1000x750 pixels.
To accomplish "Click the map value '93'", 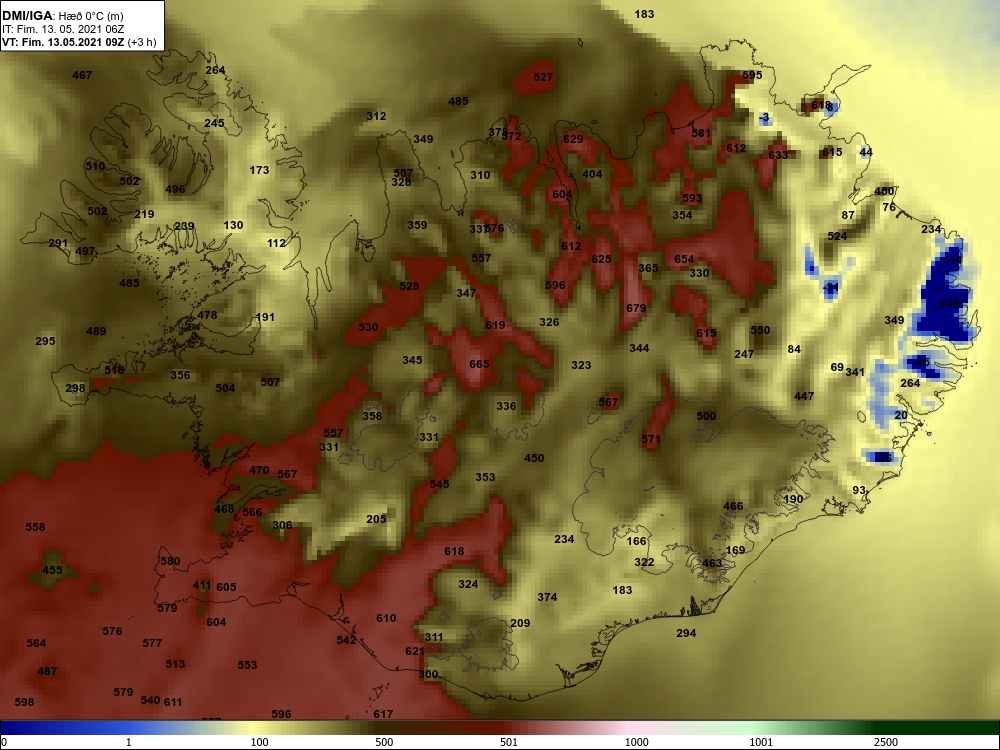I will click(x=859, y=490).
